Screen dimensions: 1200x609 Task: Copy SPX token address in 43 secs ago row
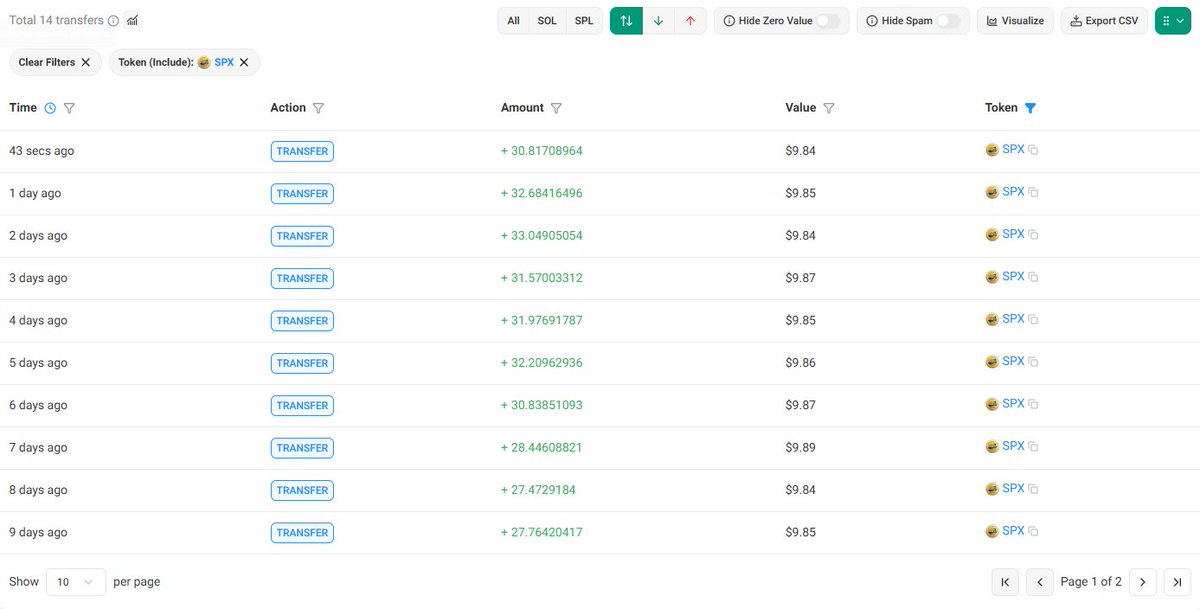pyautogui.click(x=1034, y=150)
